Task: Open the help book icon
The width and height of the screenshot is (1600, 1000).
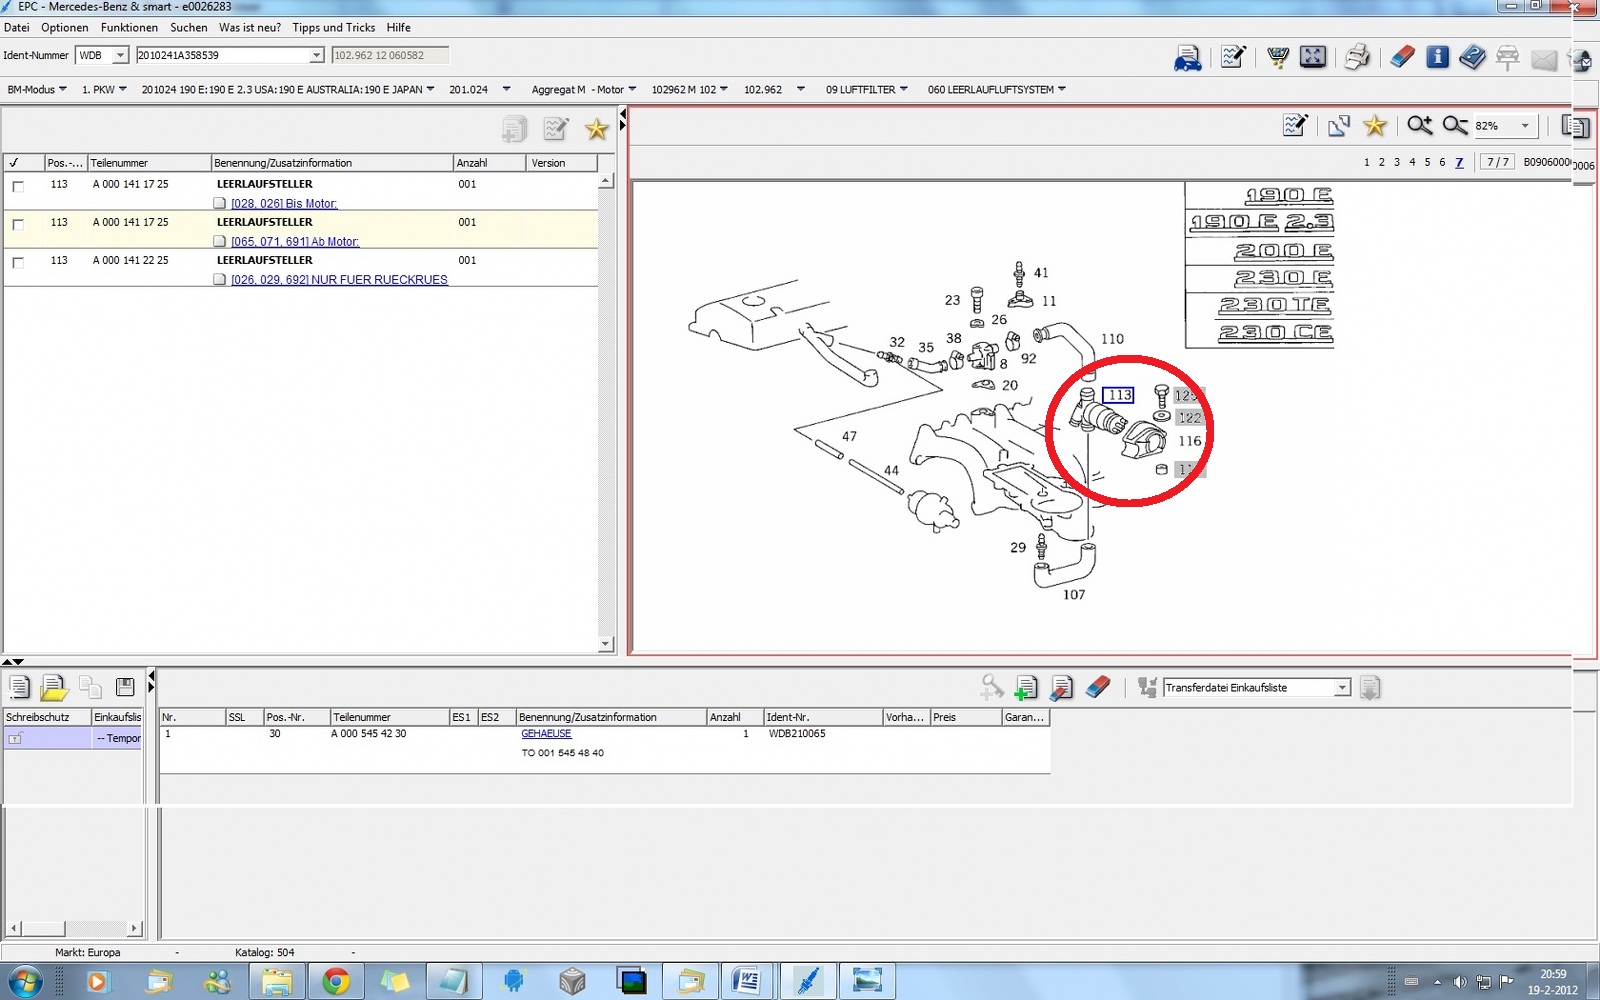Action: pyautogui.click(x=1472, y=57)
